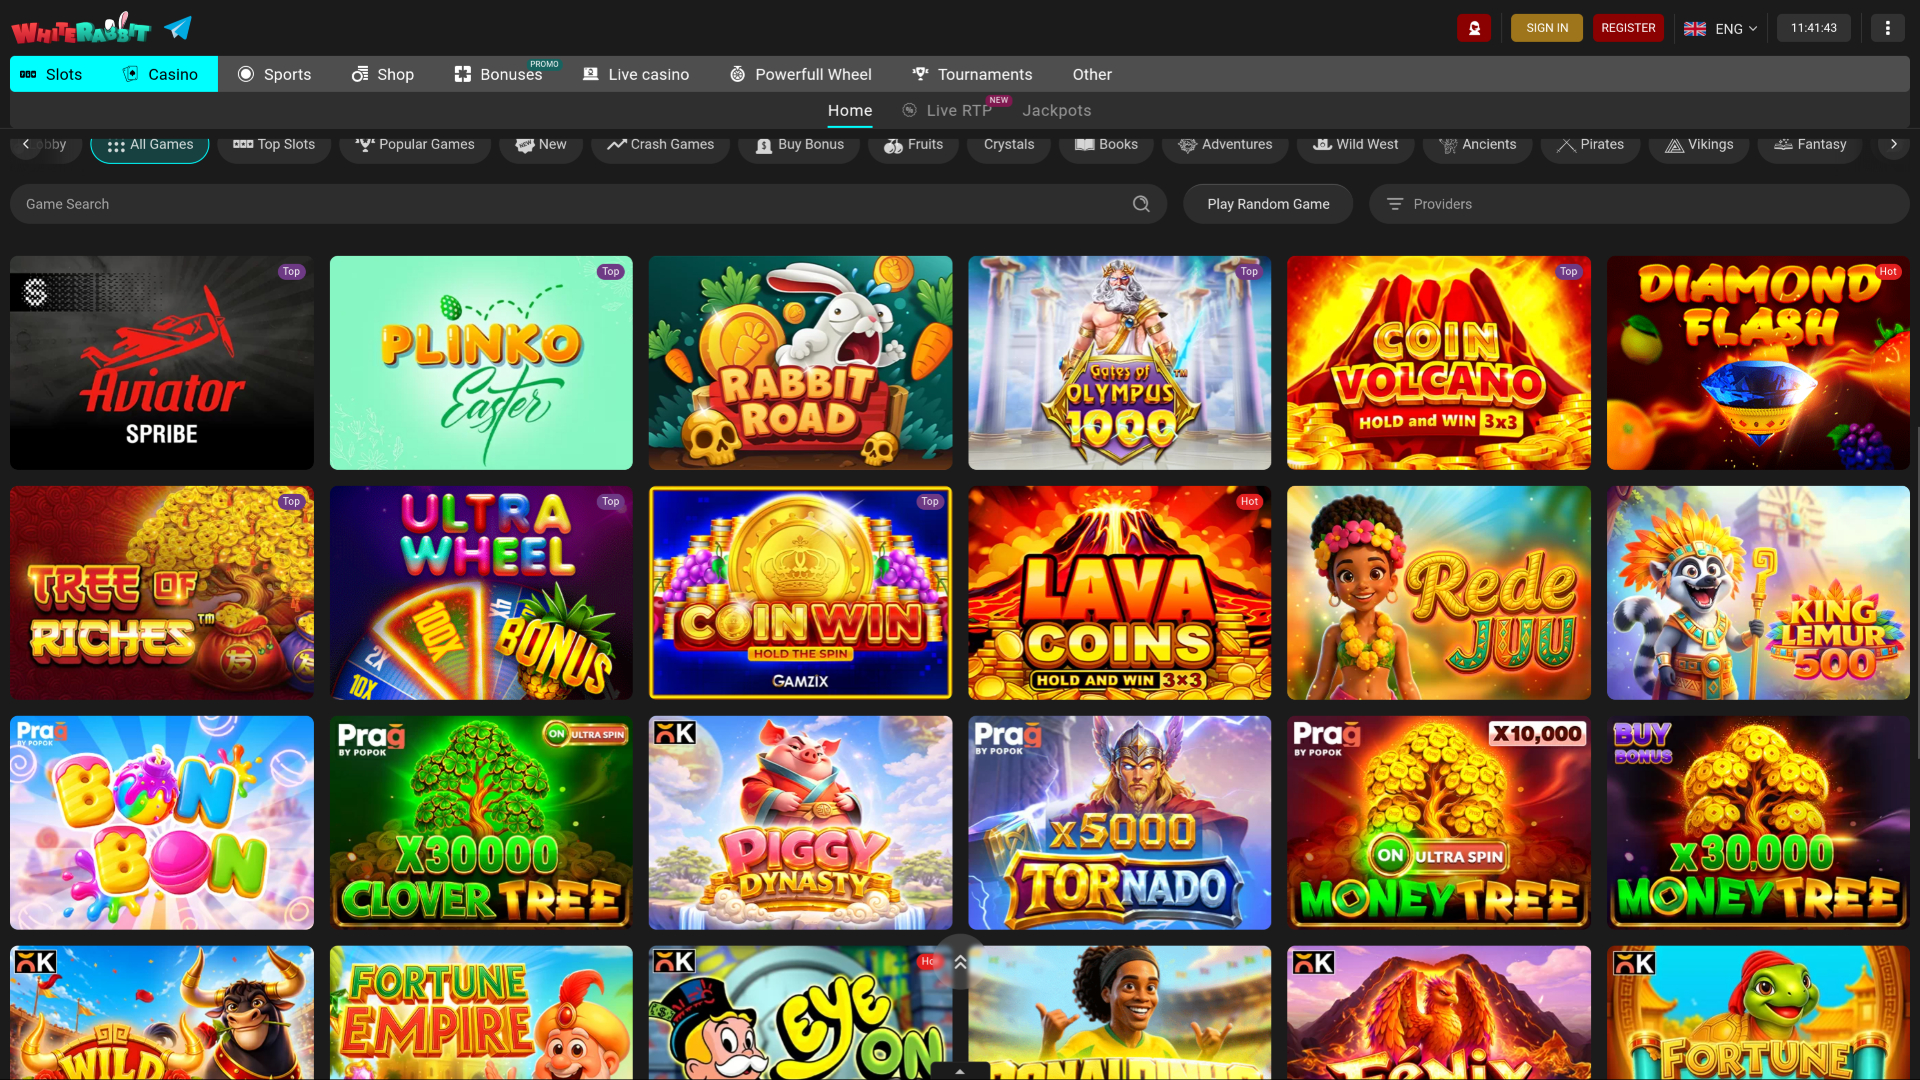The height and width of the screenshot is (1080, 1920).
Task: Open the ENG language dropdown
Action: (x=1720, y=28)
